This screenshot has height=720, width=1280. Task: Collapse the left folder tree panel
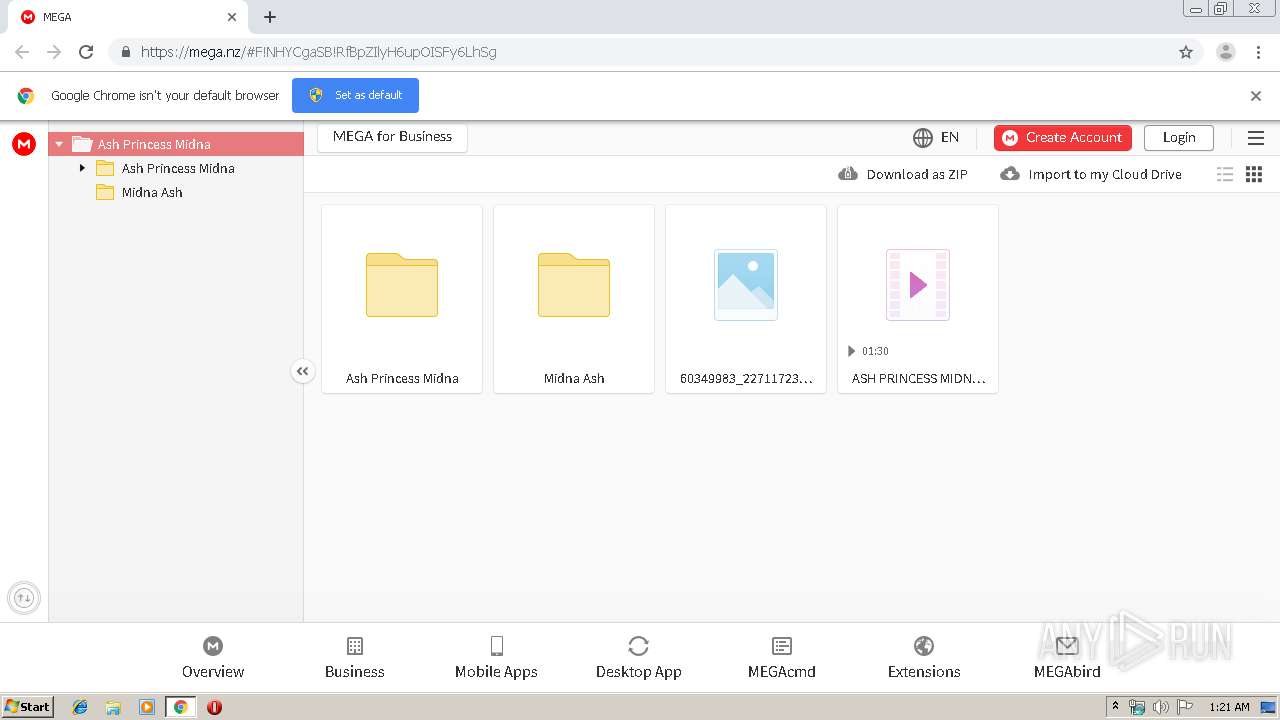click(x=302, y=371)
